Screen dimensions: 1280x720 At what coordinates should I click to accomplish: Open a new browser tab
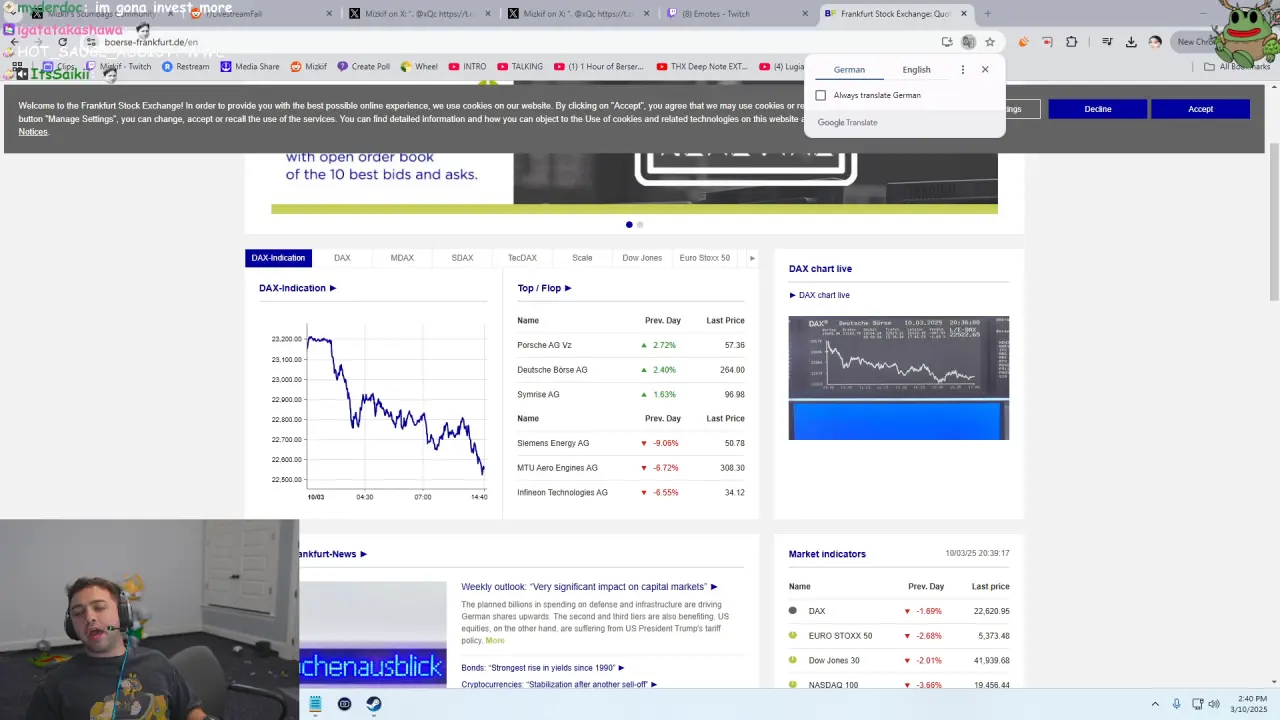pyautogui.click(x=988, y=14)
